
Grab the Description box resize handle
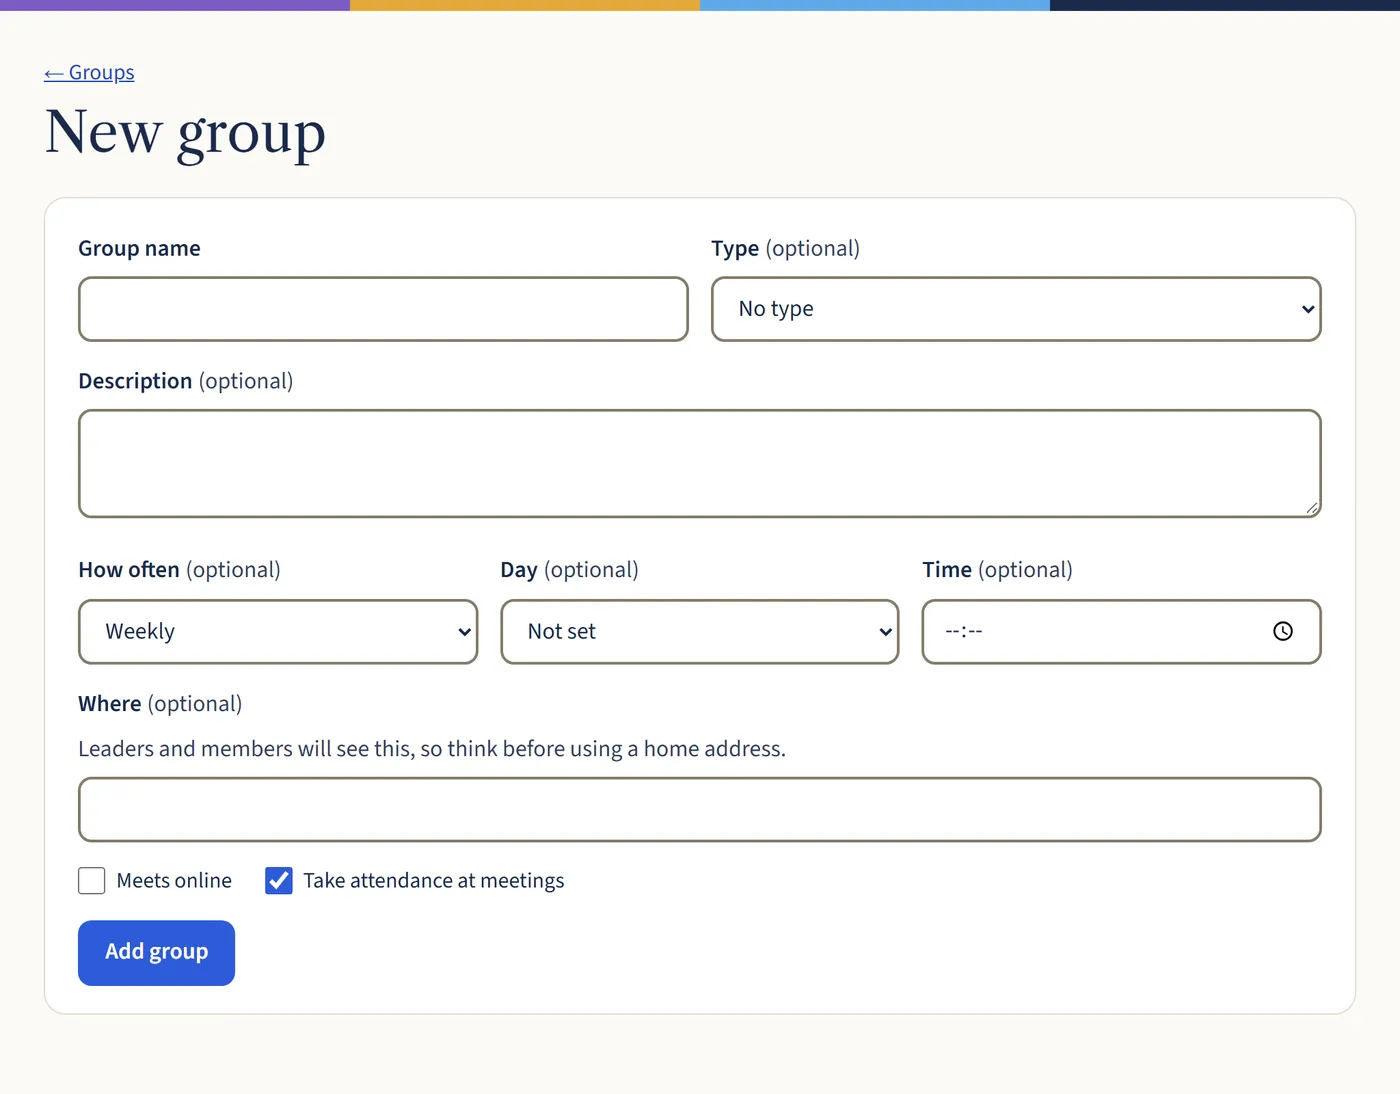pyautogui.click(x=1312, y=508)
